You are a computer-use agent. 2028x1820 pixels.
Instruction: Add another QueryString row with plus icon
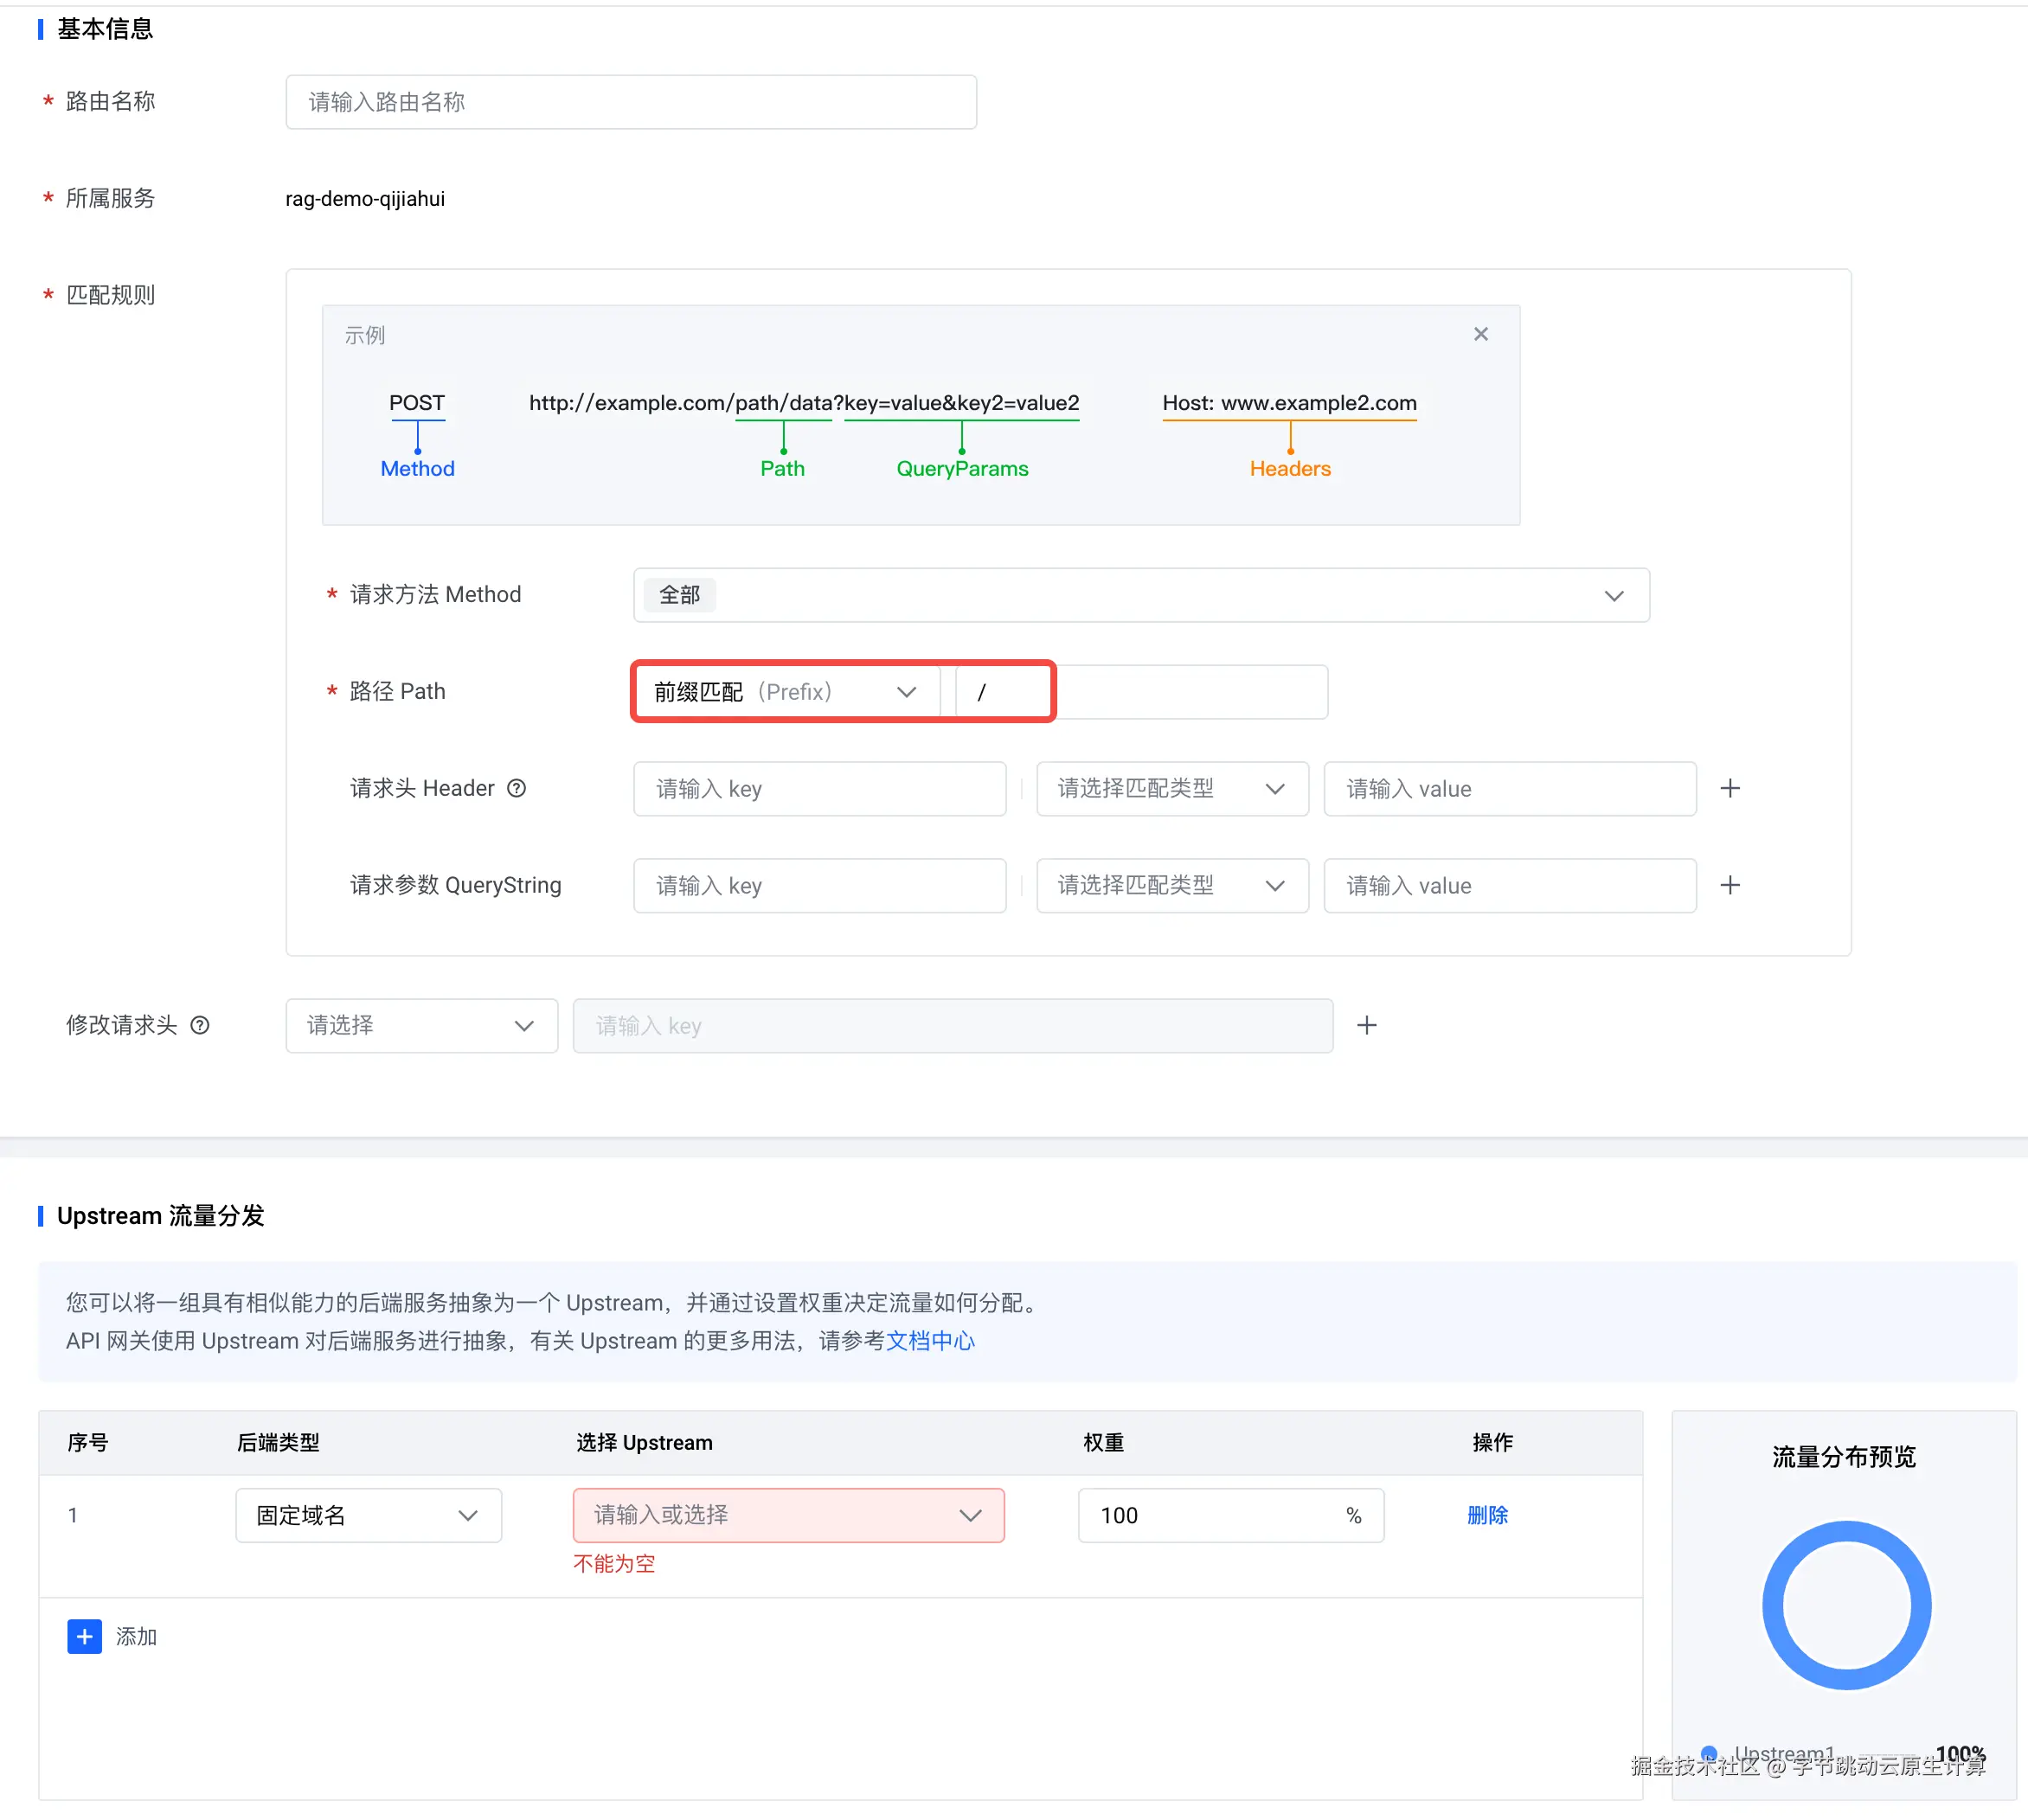pos(1730,885)
